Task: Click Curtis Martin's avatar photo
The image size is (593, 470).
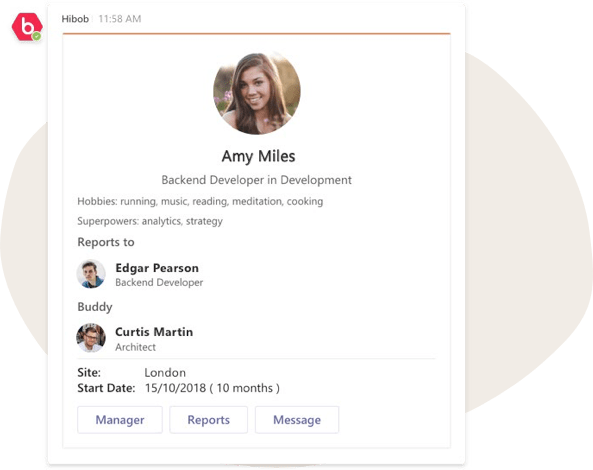Action: [x=91, y=338]
